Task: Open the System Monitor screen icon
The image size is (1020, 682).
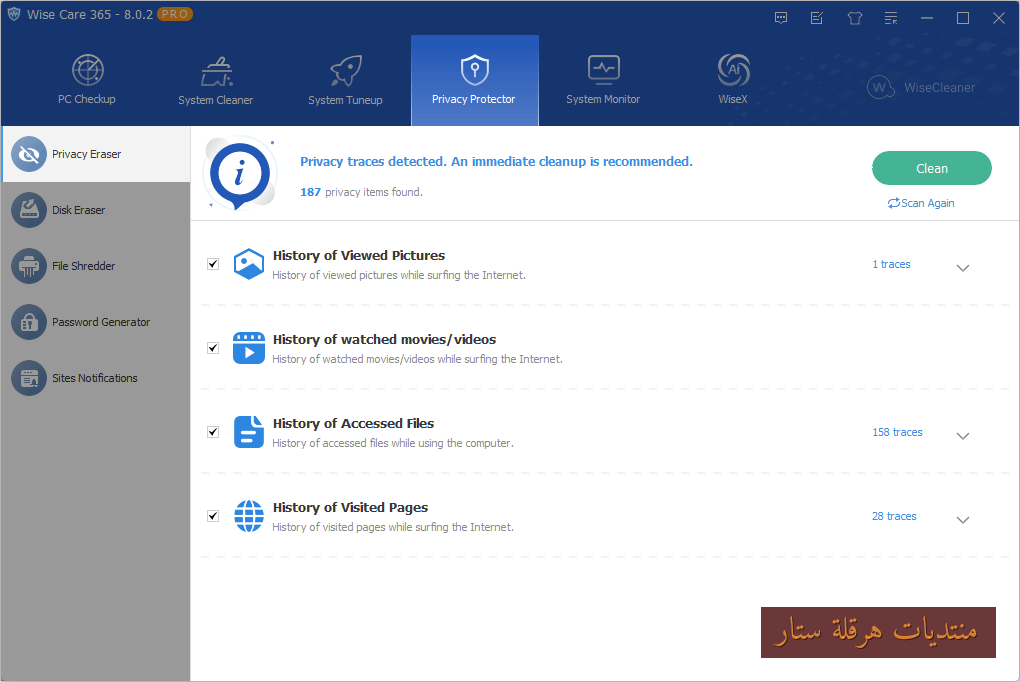Action: 604,70
